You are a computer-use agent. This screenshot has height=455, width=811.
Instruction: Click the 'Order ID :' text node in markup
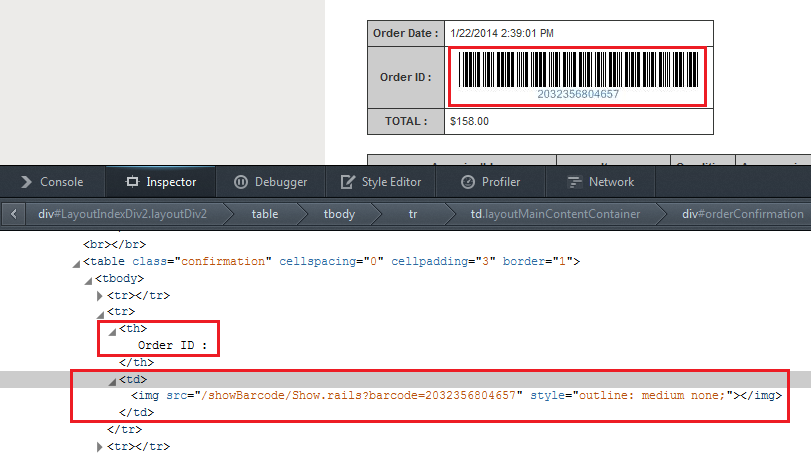pos(172,345)
